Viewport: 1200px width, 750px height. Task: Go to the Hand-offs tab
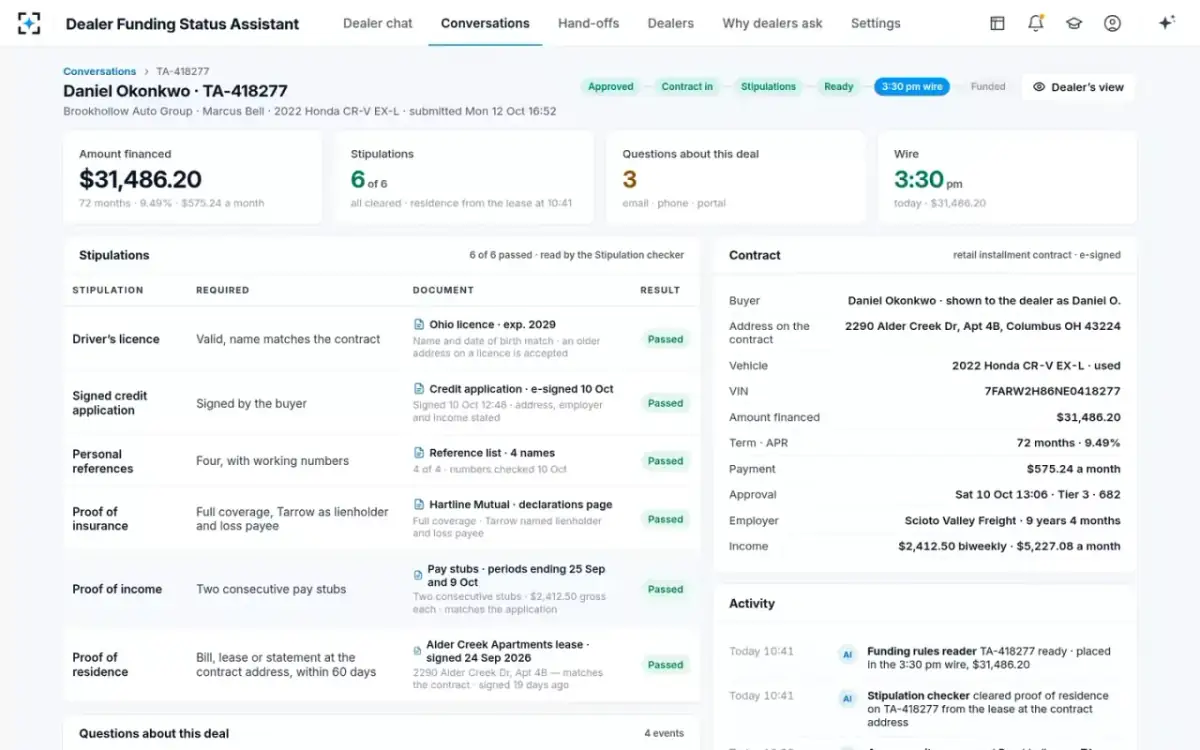pos(589,23)
